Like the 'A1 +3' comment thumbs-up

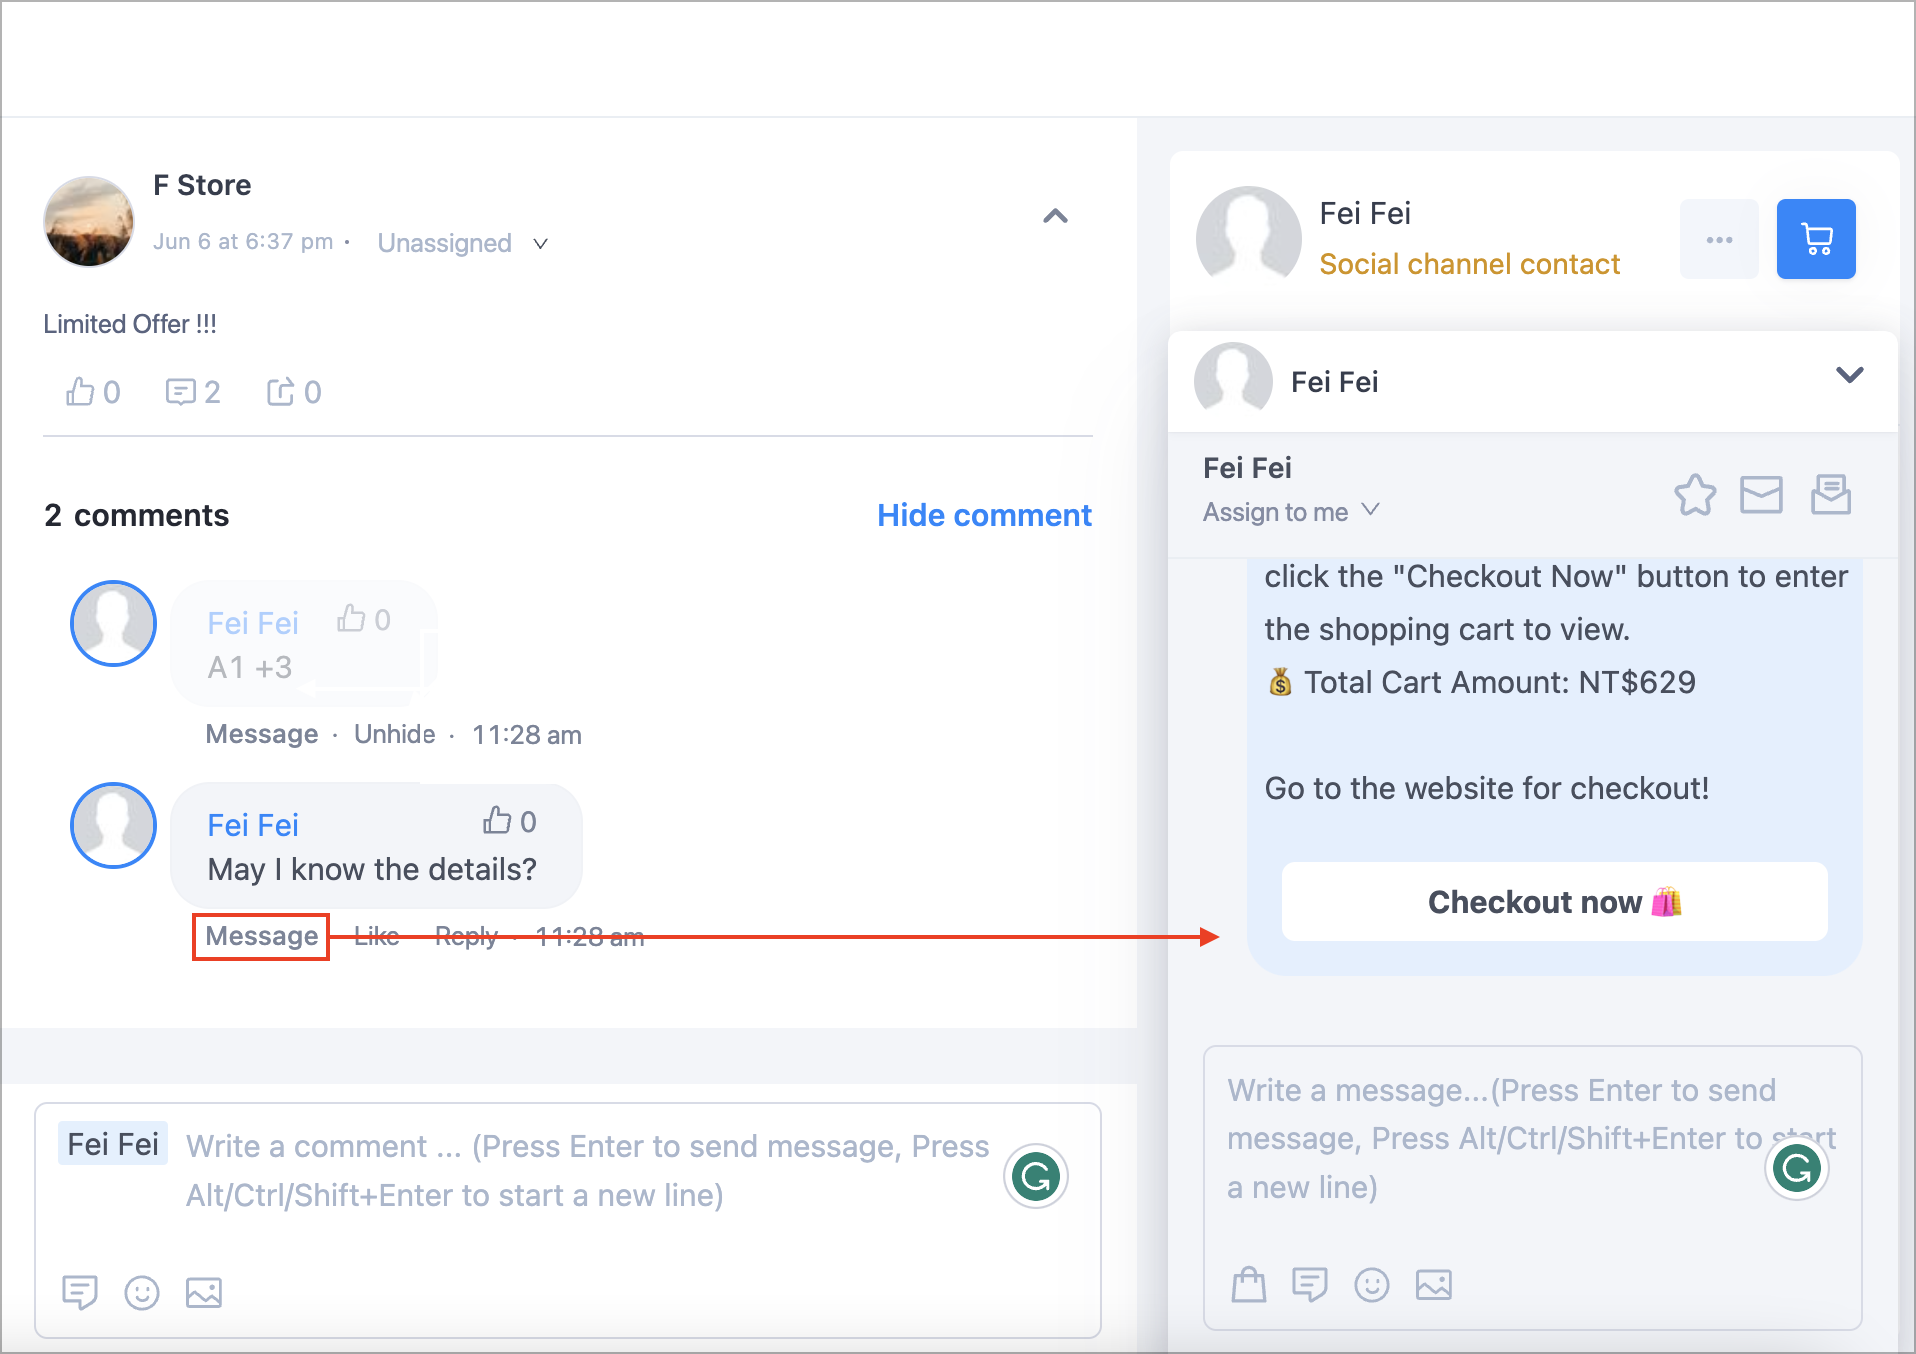(x=351, y=619)
